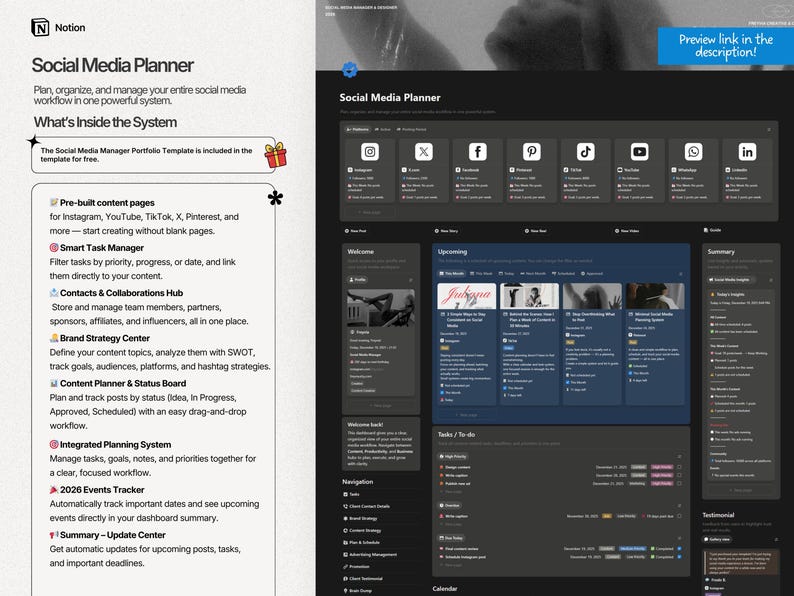The image size is (794, 596).
Task: Select the Gallery view tab in Testimonial
Action: pos(717,539)
